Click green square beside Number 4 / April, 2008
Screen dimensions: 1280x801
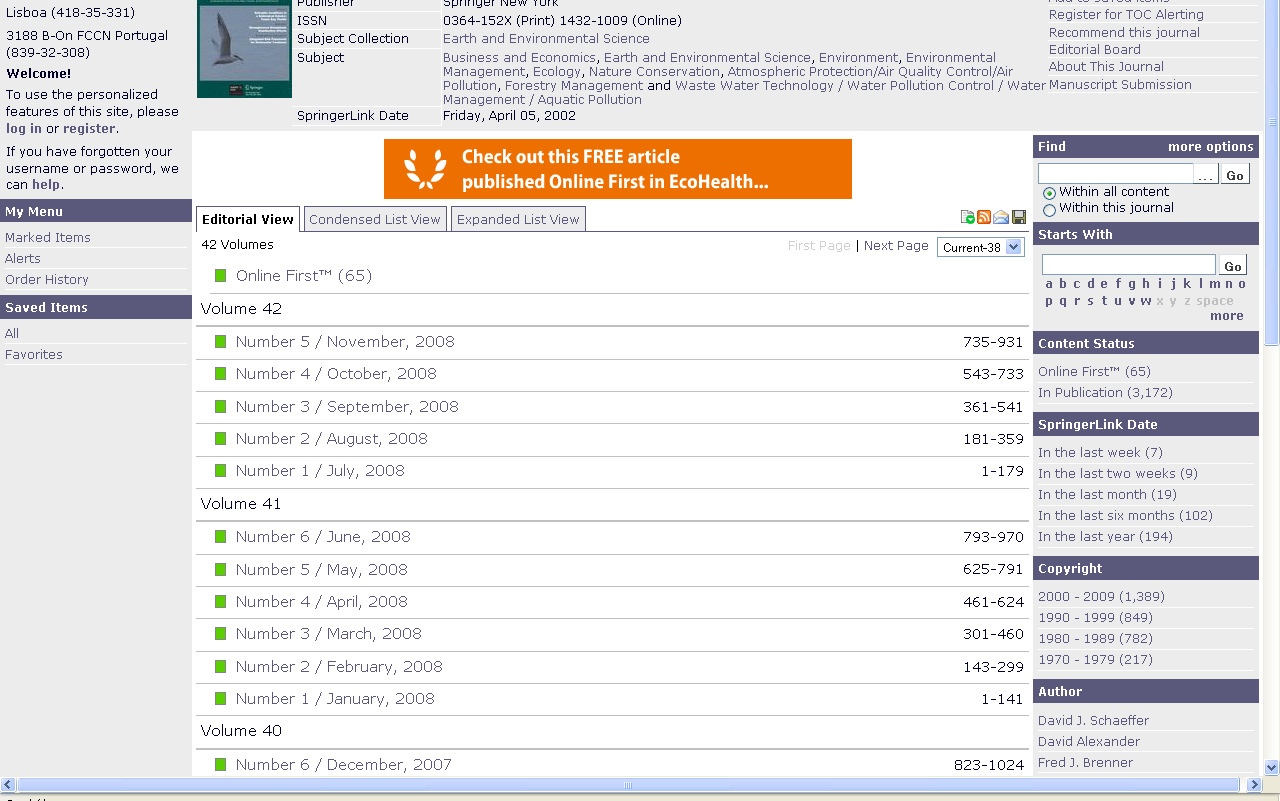click(x=220, y=601)
